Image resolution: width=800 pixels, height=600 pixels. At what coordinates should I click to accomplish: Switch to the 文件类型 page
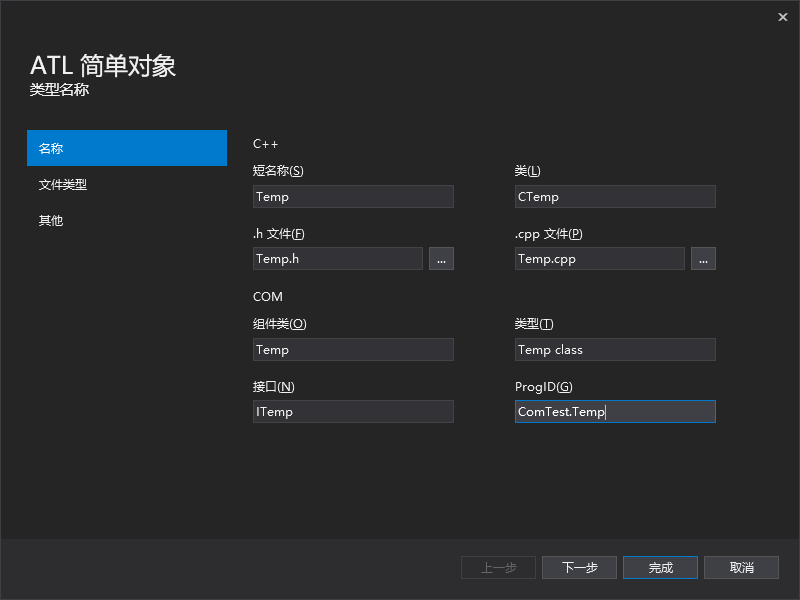(127, 184)
